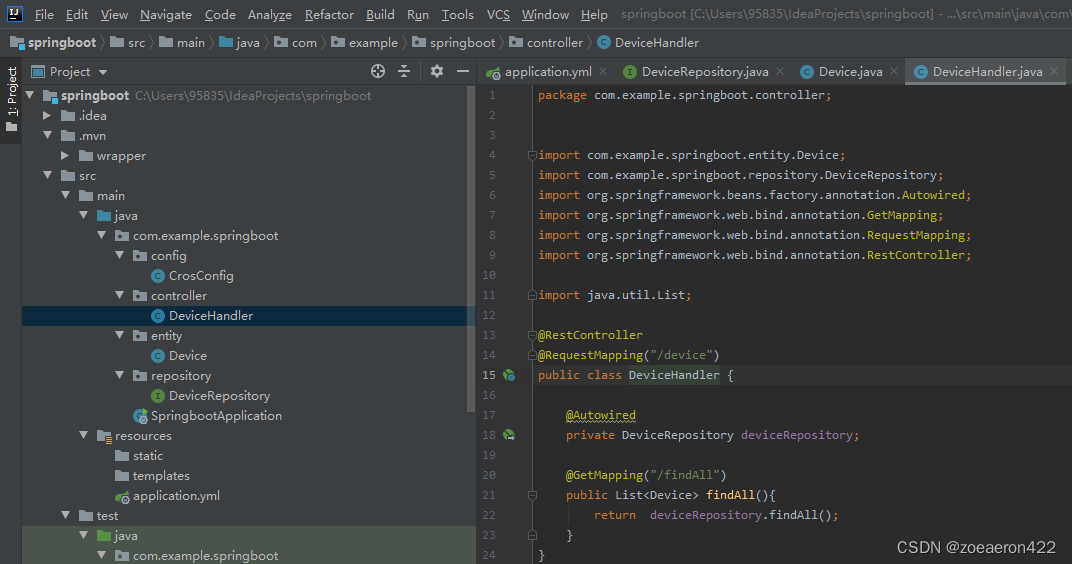Open Project panel settings gear
Viewport: 1072px width, 564px height.
[x=437, y=71]
